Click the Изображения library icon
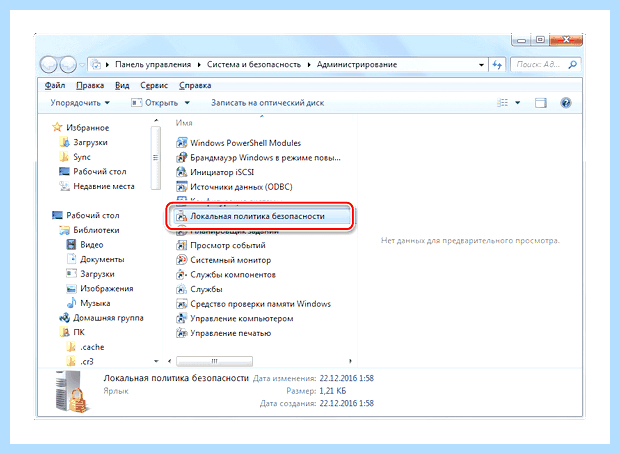This screenshot has height=454, width=620. (x=71, y=288)
